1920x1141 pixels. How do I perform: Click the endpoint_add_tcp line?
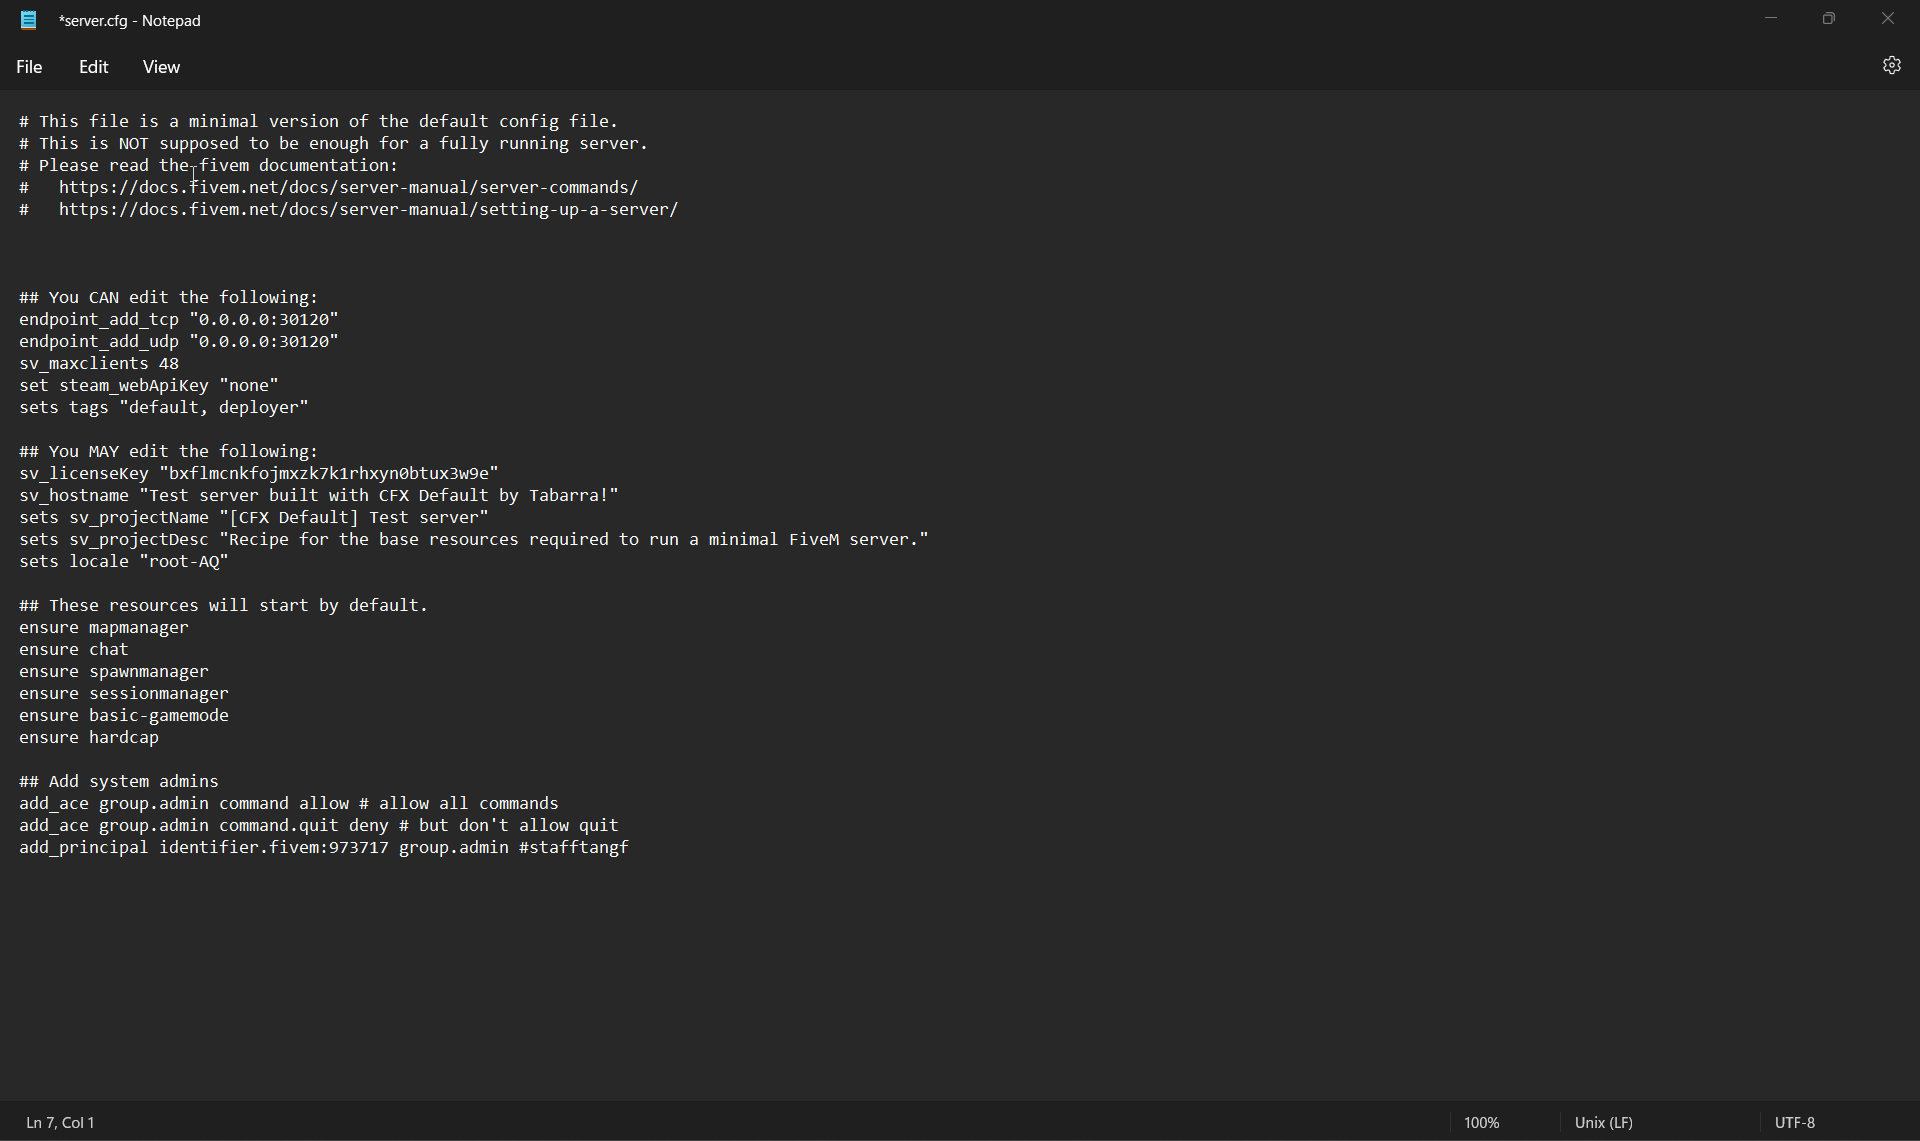178,319
